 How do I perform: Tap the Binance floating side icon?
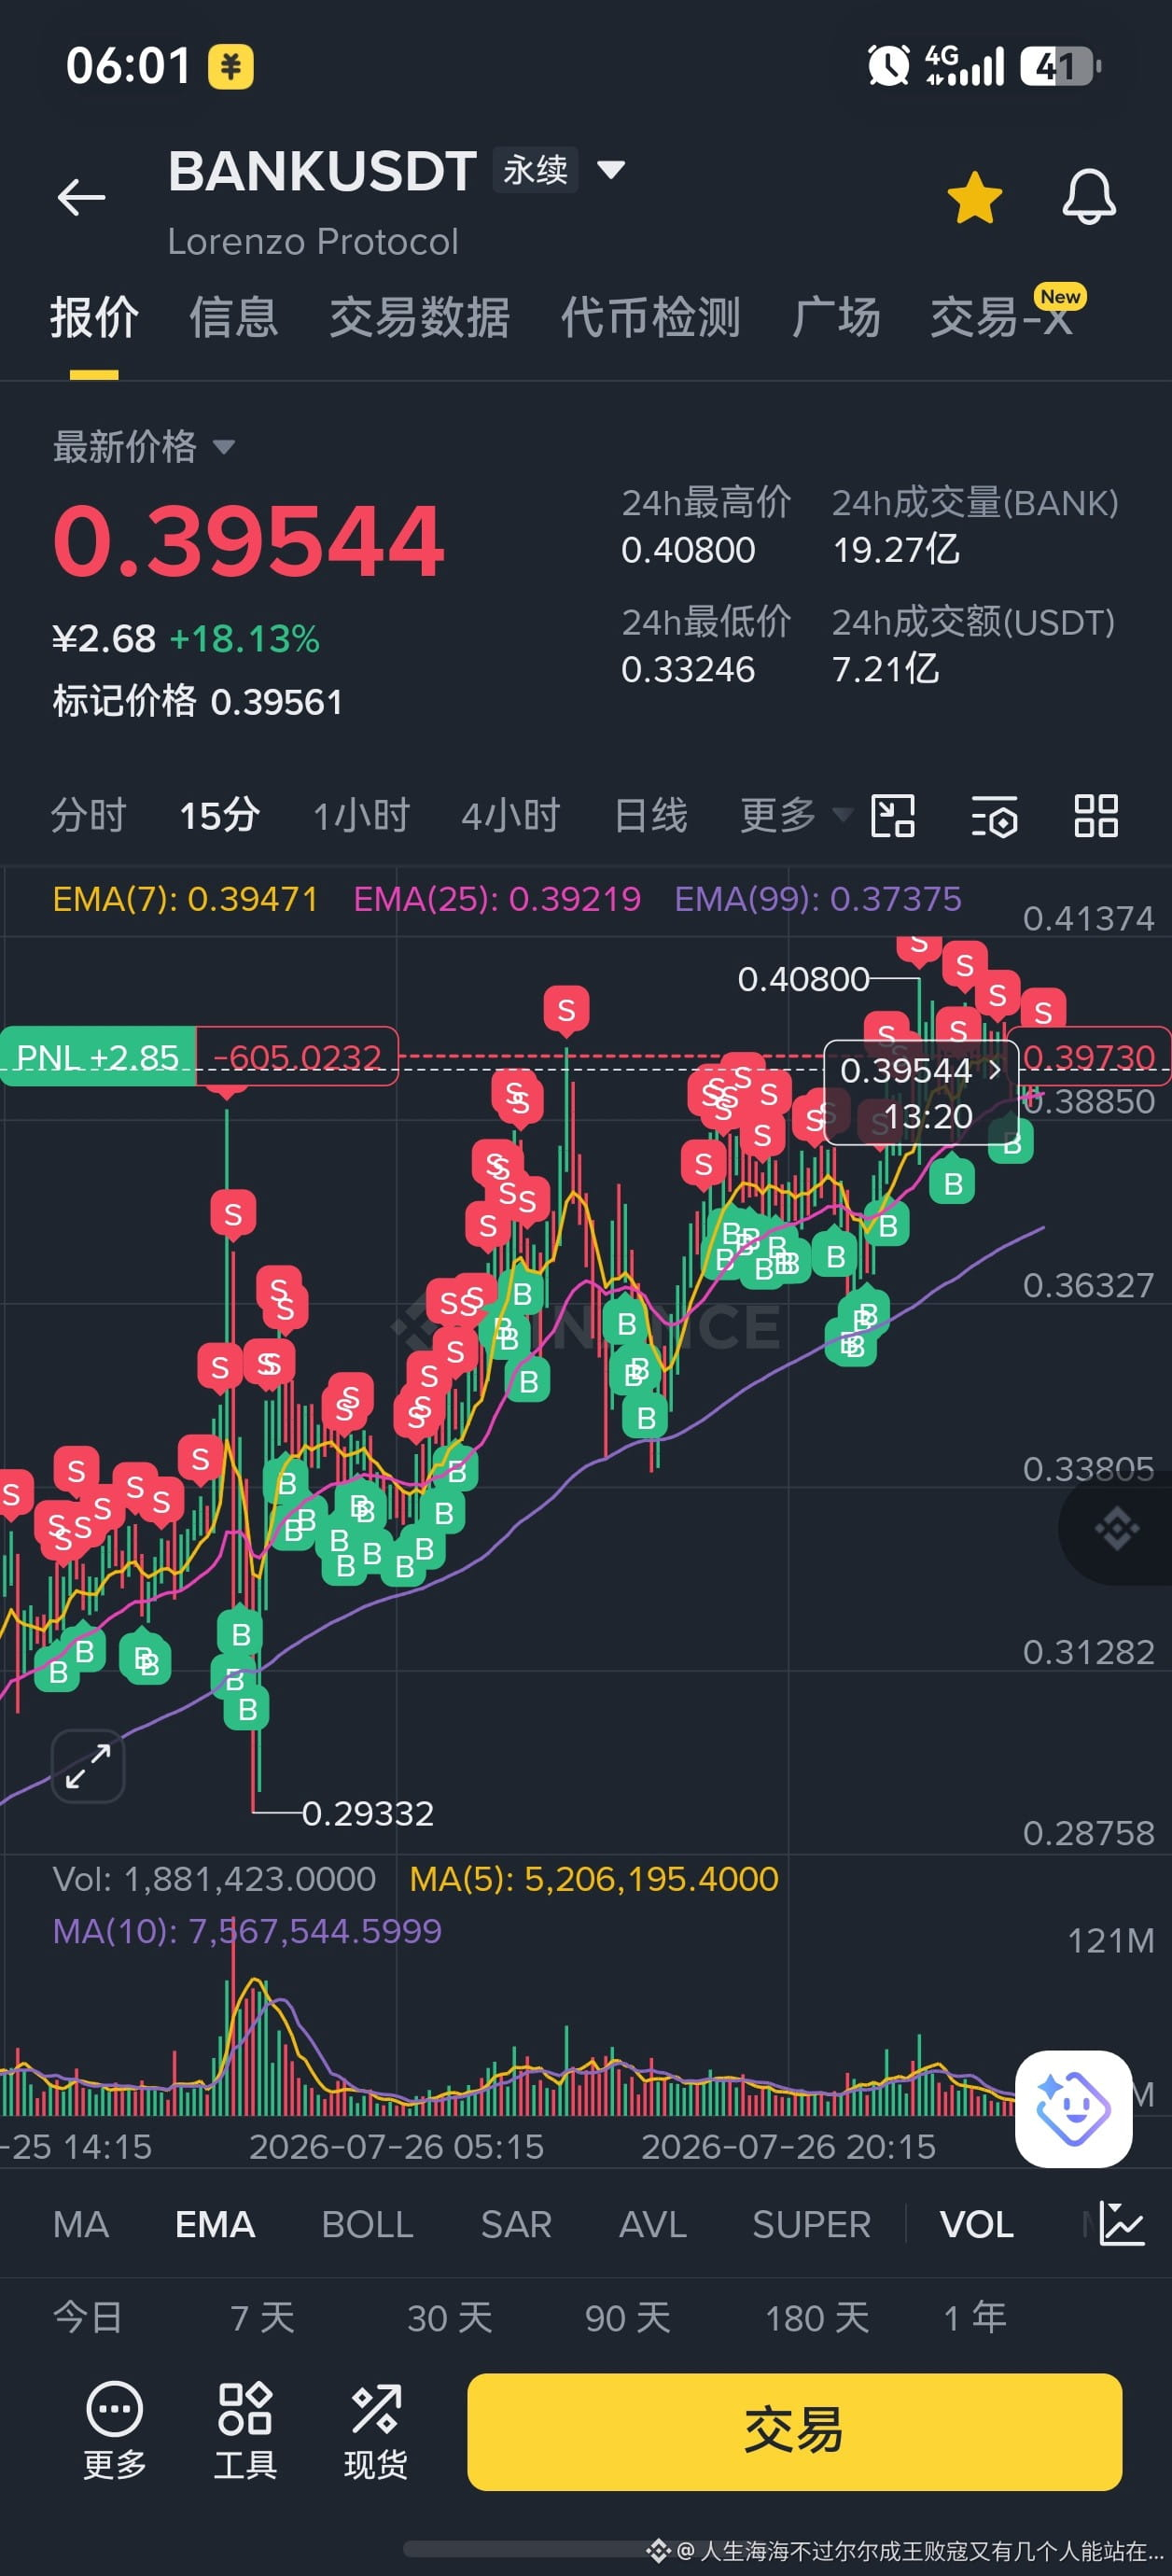1116,1527
